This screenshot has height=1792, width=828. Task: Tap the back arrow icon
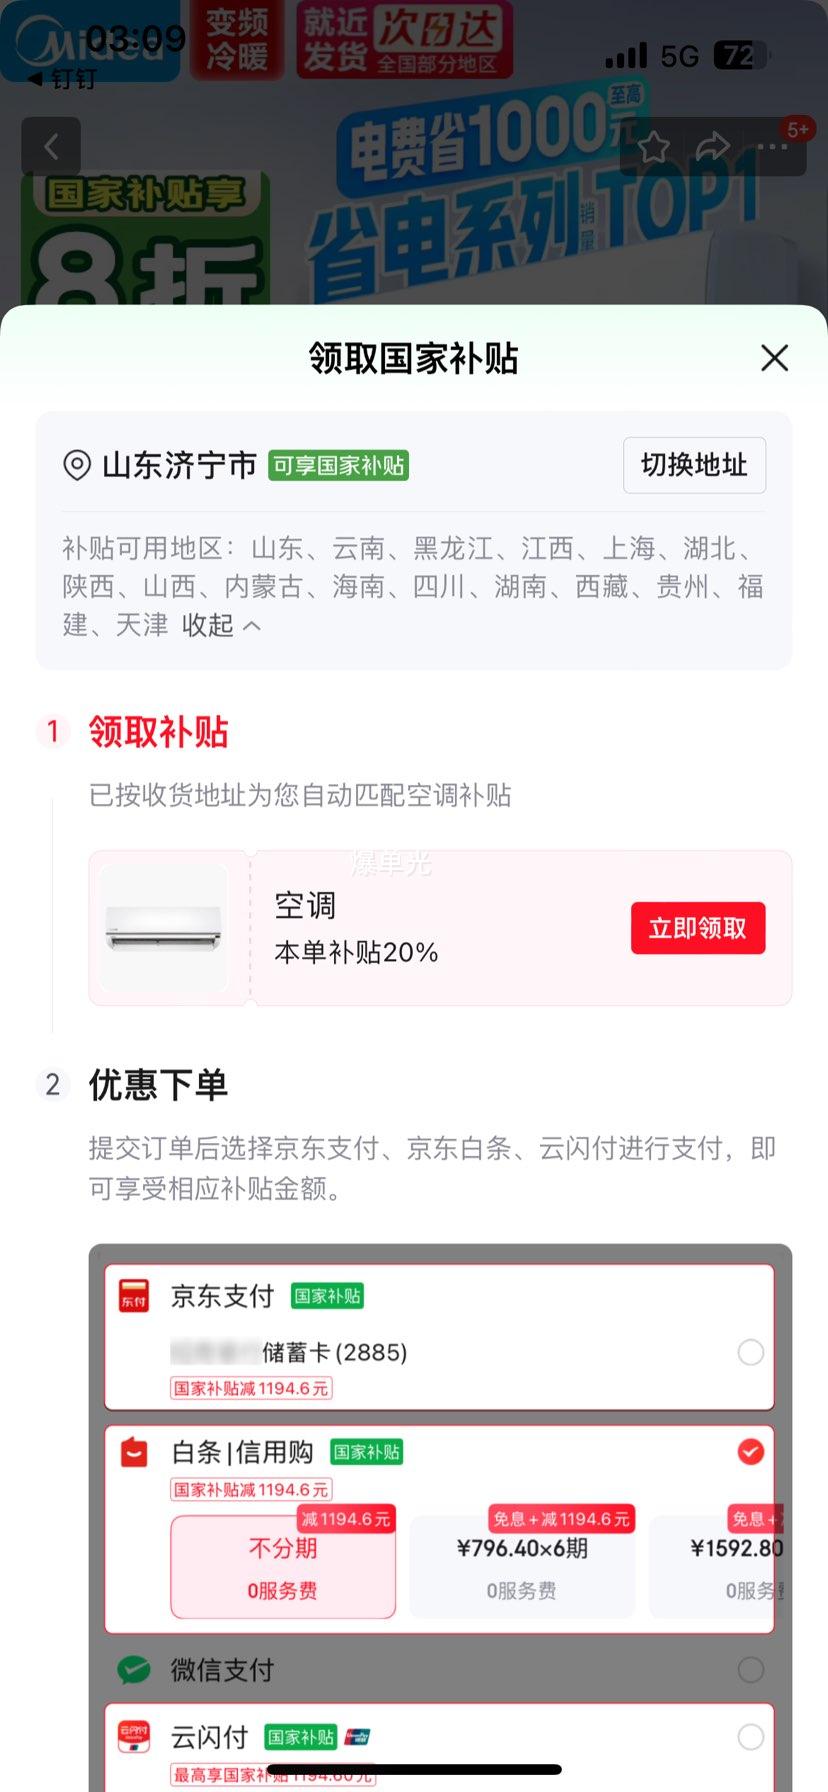click(x=51, y=147)
